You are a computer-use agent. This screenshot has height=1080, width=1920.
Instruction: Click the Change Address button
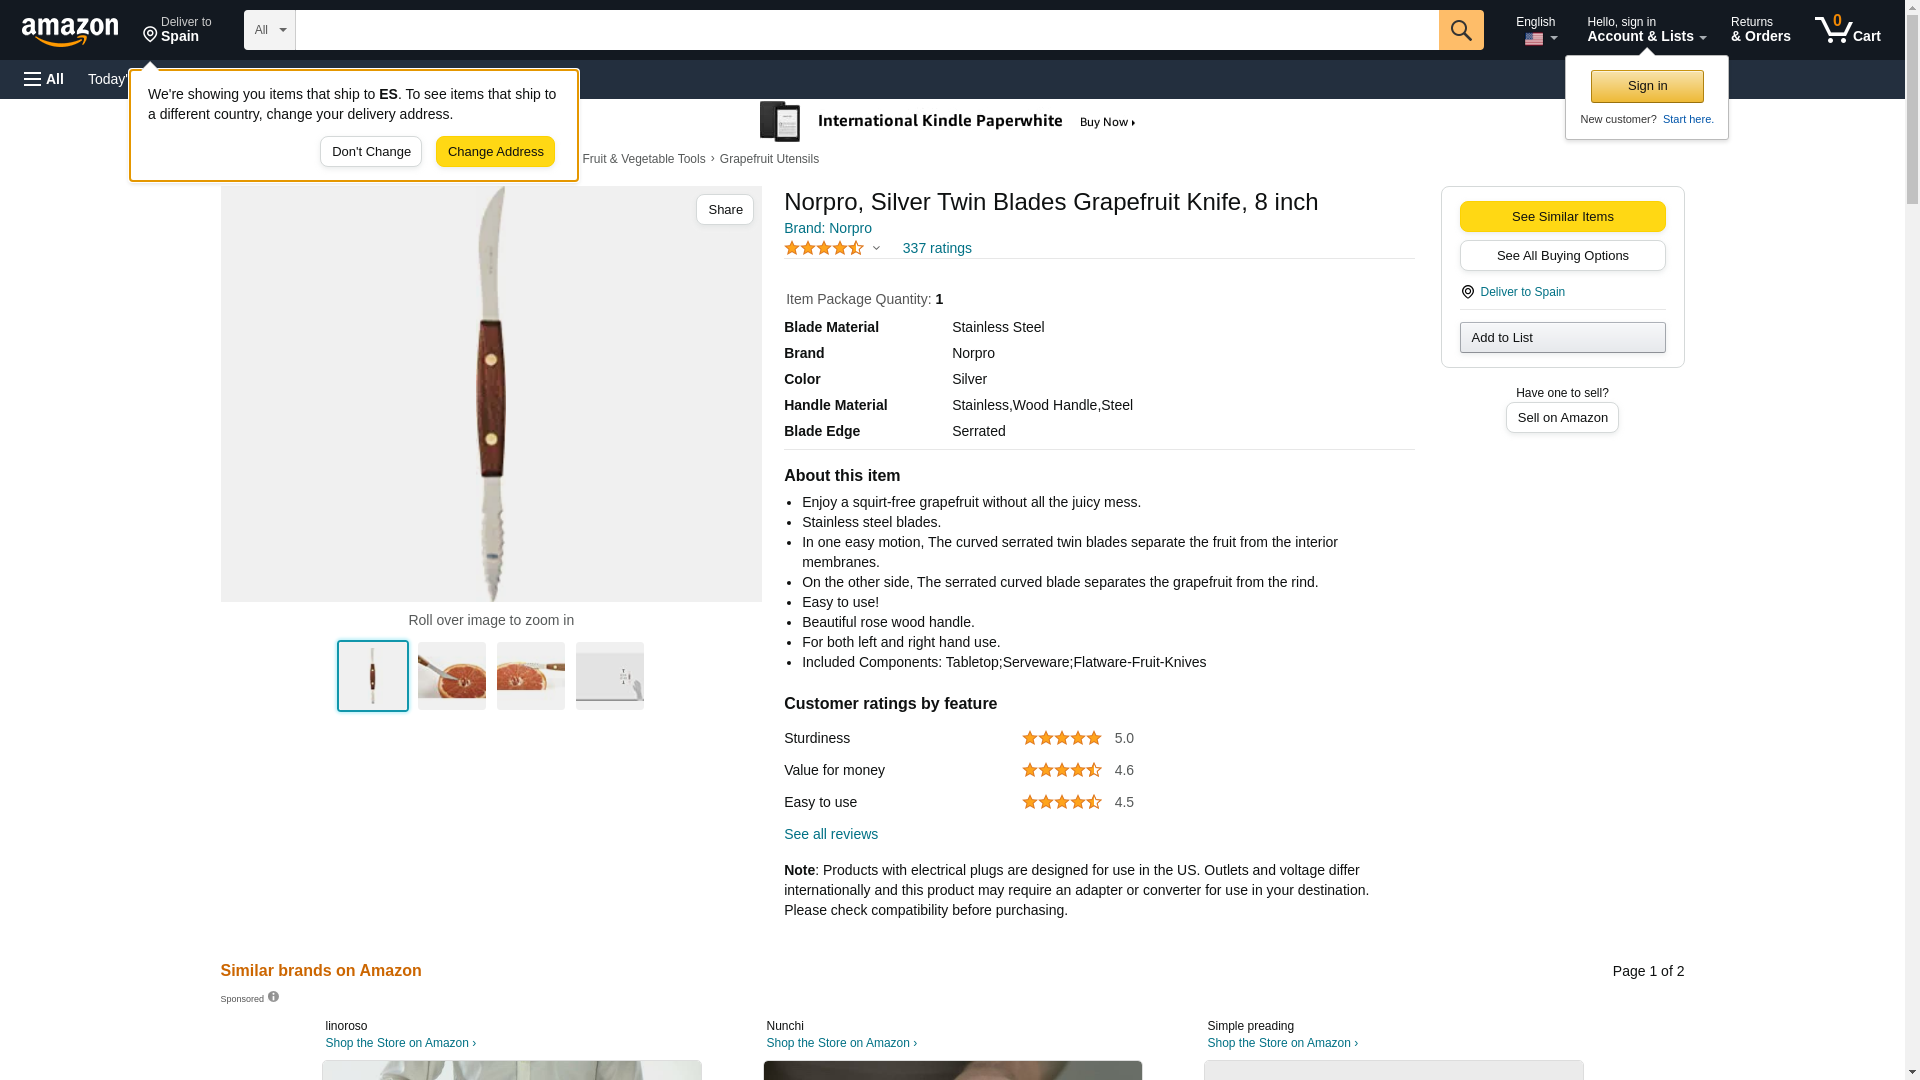click(495, 152)
